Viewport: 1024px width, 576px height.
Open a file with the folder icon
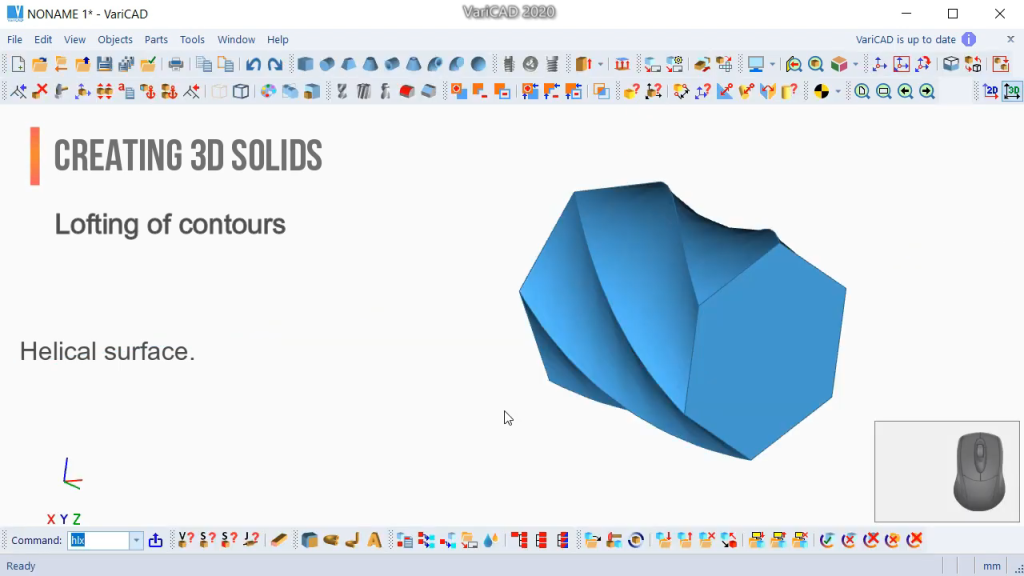39,64
